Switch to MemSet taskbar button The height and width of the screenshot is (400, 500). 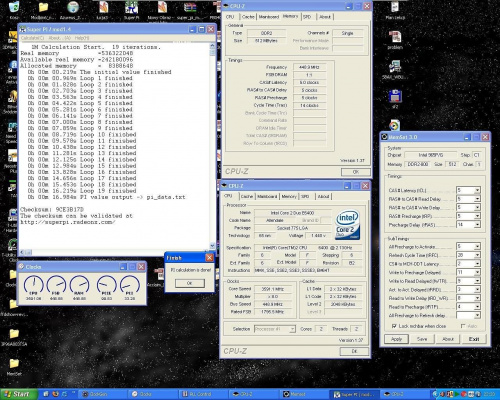pyautogui.click(x=303, y=394)
